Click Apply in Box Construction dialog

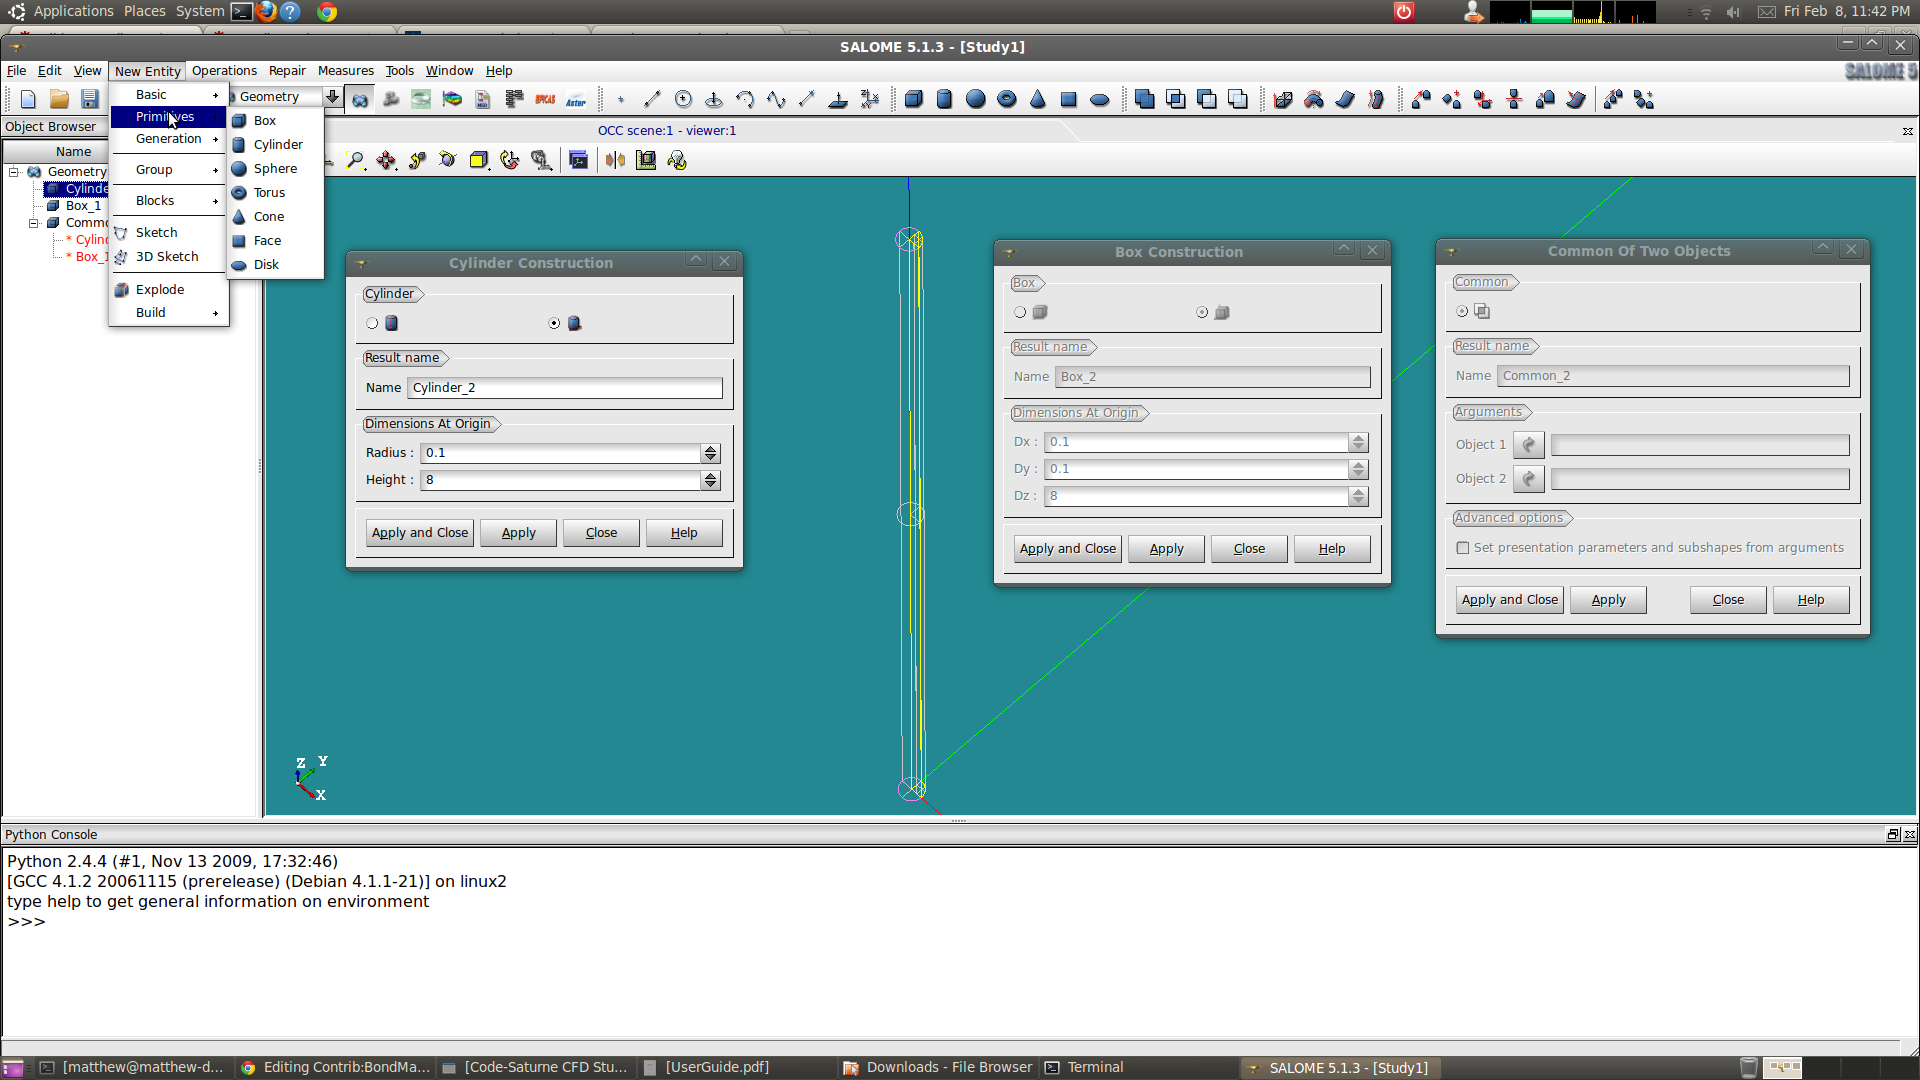click(1166, 549)
